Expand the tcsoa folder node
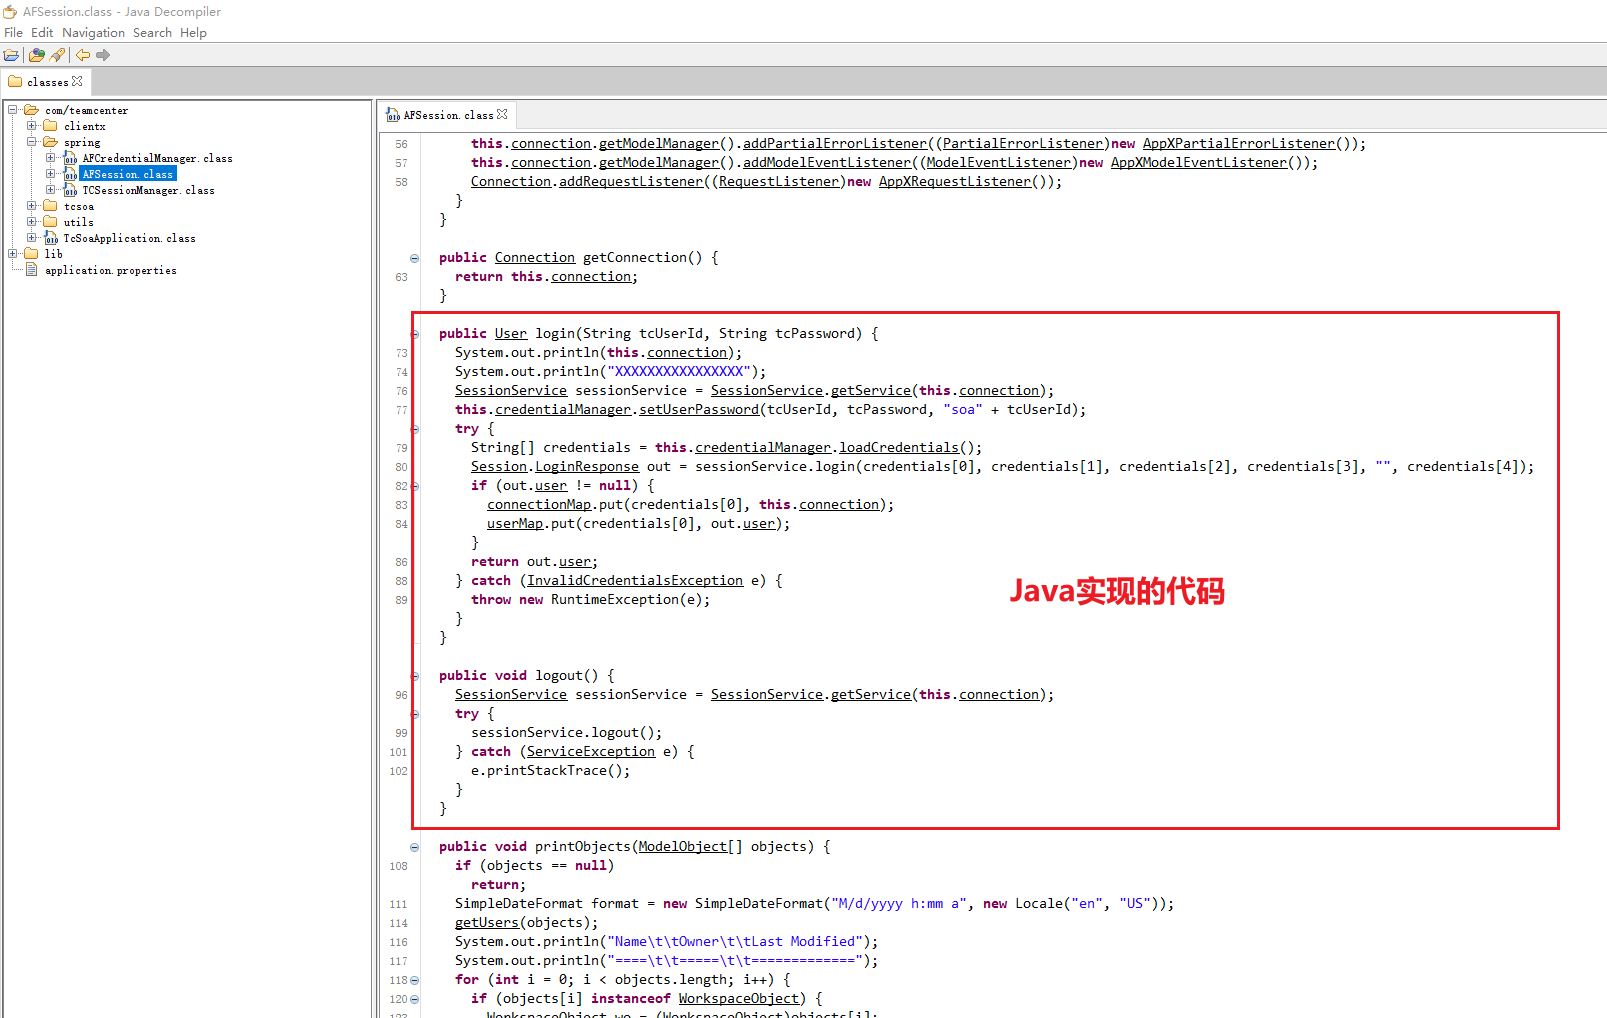 tap(32, 206)
